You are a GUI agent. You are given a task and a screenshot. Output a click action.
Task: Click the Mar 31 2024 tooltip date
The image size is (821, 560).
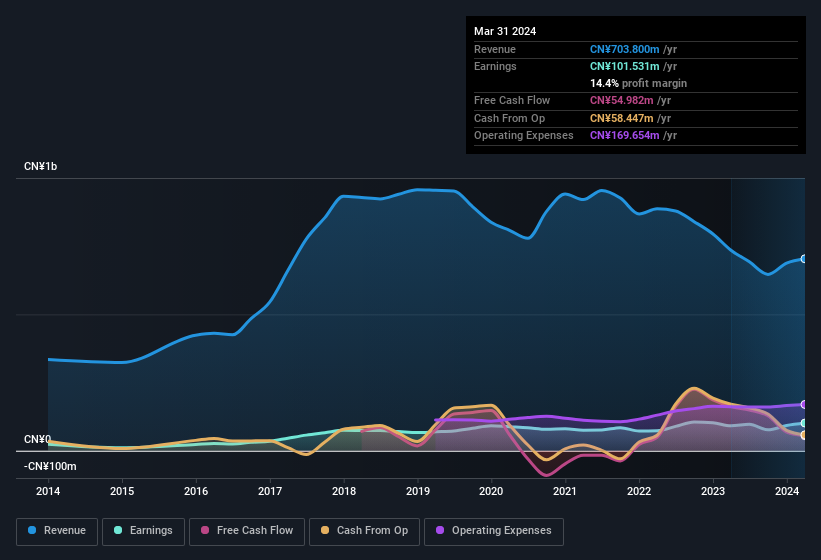click(x=505, y=31)
